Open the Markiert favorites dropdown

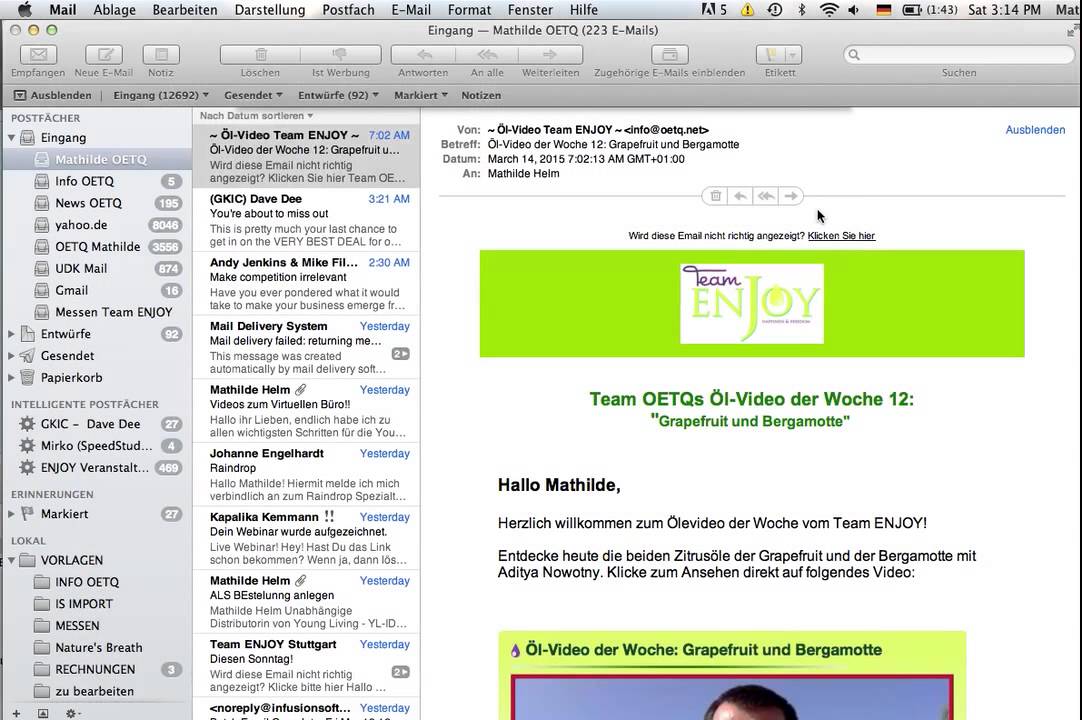click(421, 95)
